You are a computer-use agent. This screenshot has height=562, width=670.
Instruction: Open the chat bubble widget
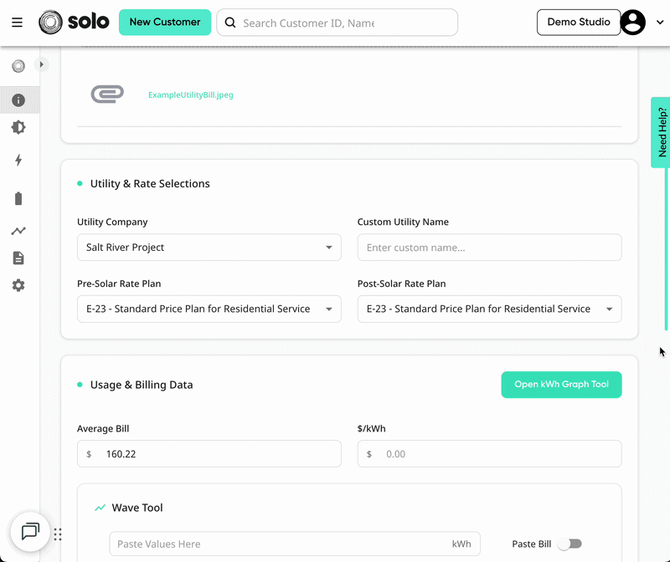click(x=30, y=532)
